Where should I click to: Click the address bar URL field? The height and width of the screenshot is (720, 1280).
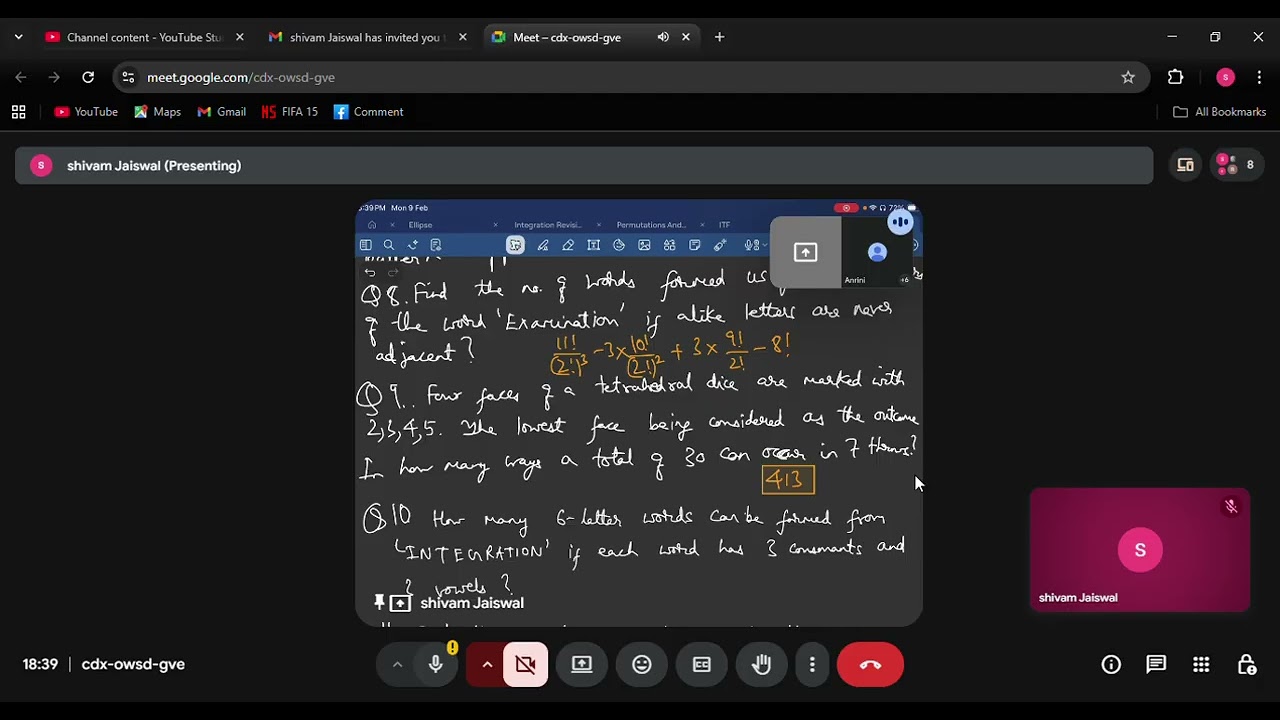(x=630, y=77)
